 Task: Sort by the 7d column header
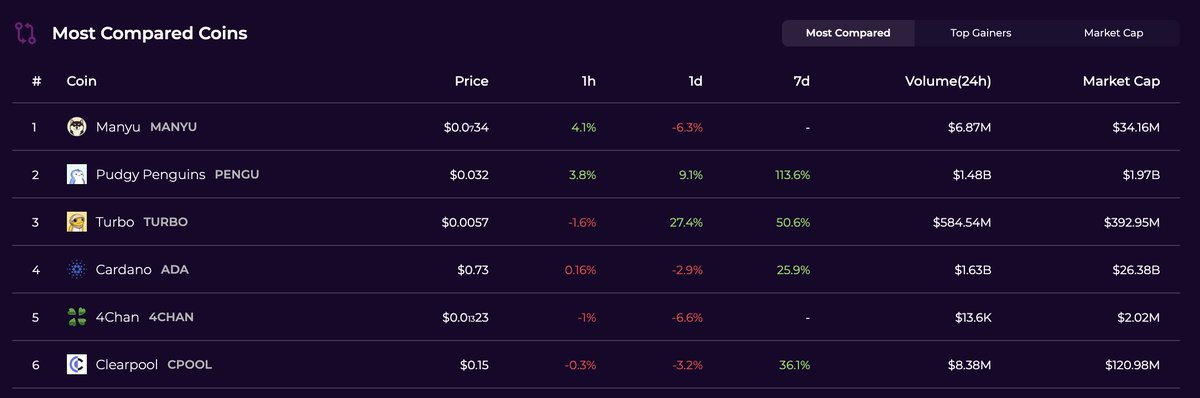click(802, 81)
